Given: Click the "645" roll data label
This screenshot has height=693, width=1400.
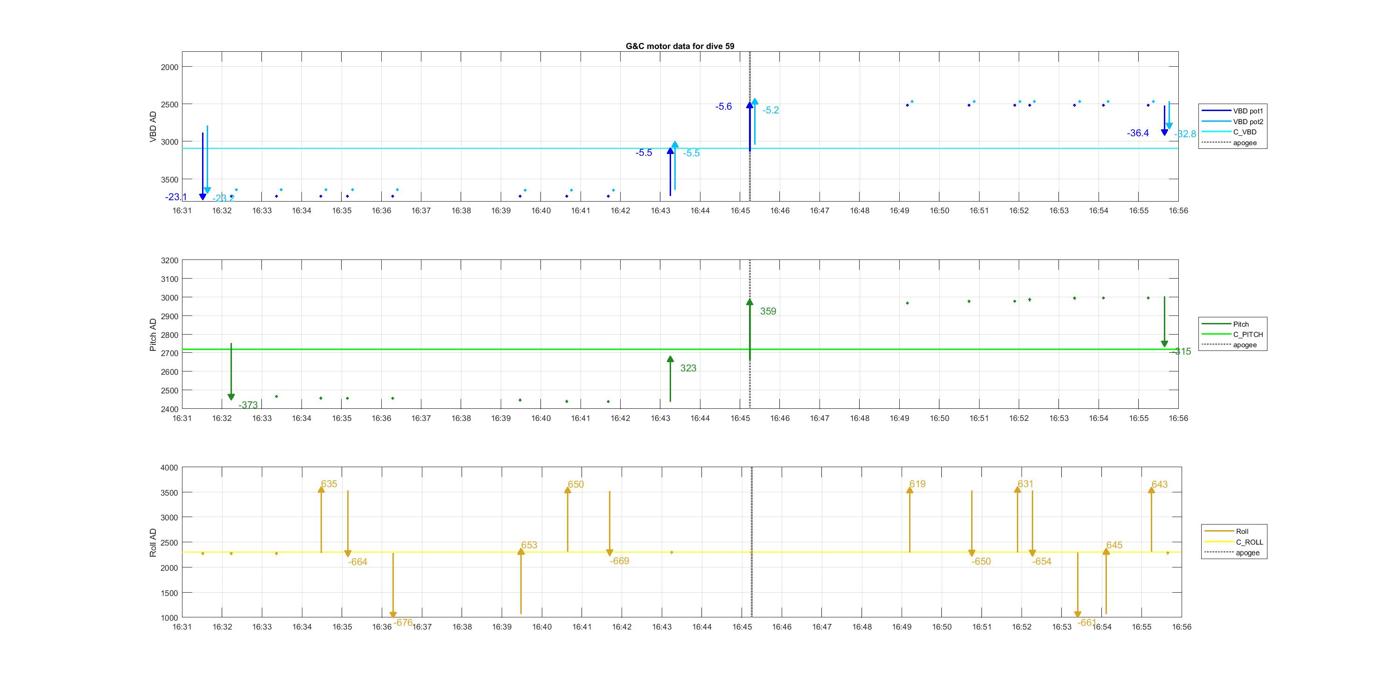Looking at the screenshot, I should click(1114, 545).
